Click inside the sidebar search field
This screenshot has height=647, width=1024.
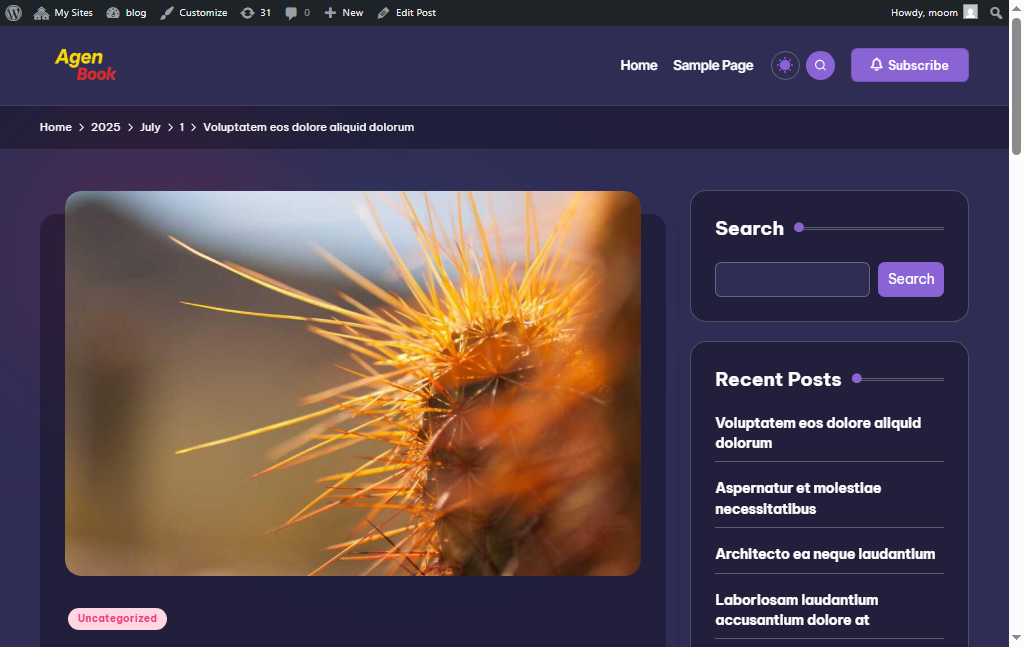click(x=792, y=279)
